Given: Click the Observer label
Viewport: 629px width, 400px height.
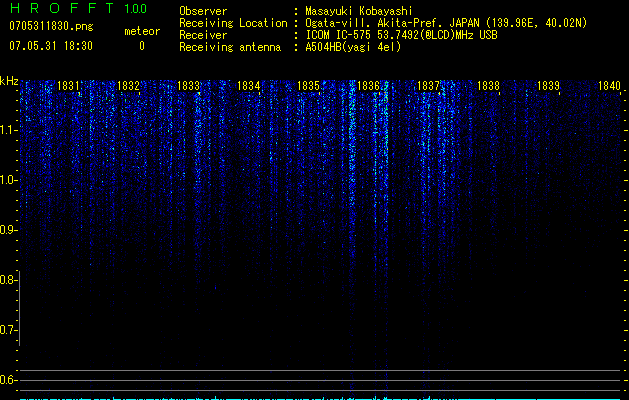Looking at the screenshot, I should [203, 11].
